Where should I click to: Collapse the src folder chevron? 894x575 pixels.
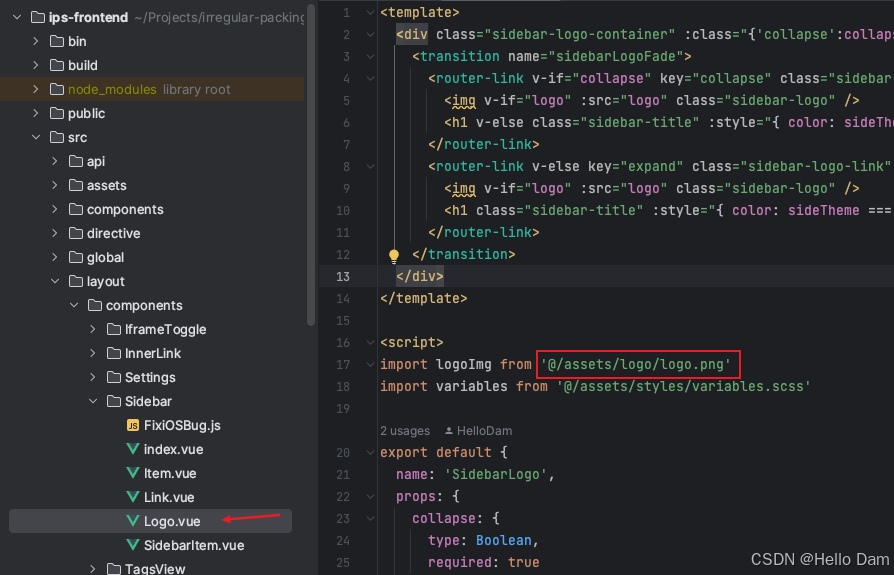(36, 137)
